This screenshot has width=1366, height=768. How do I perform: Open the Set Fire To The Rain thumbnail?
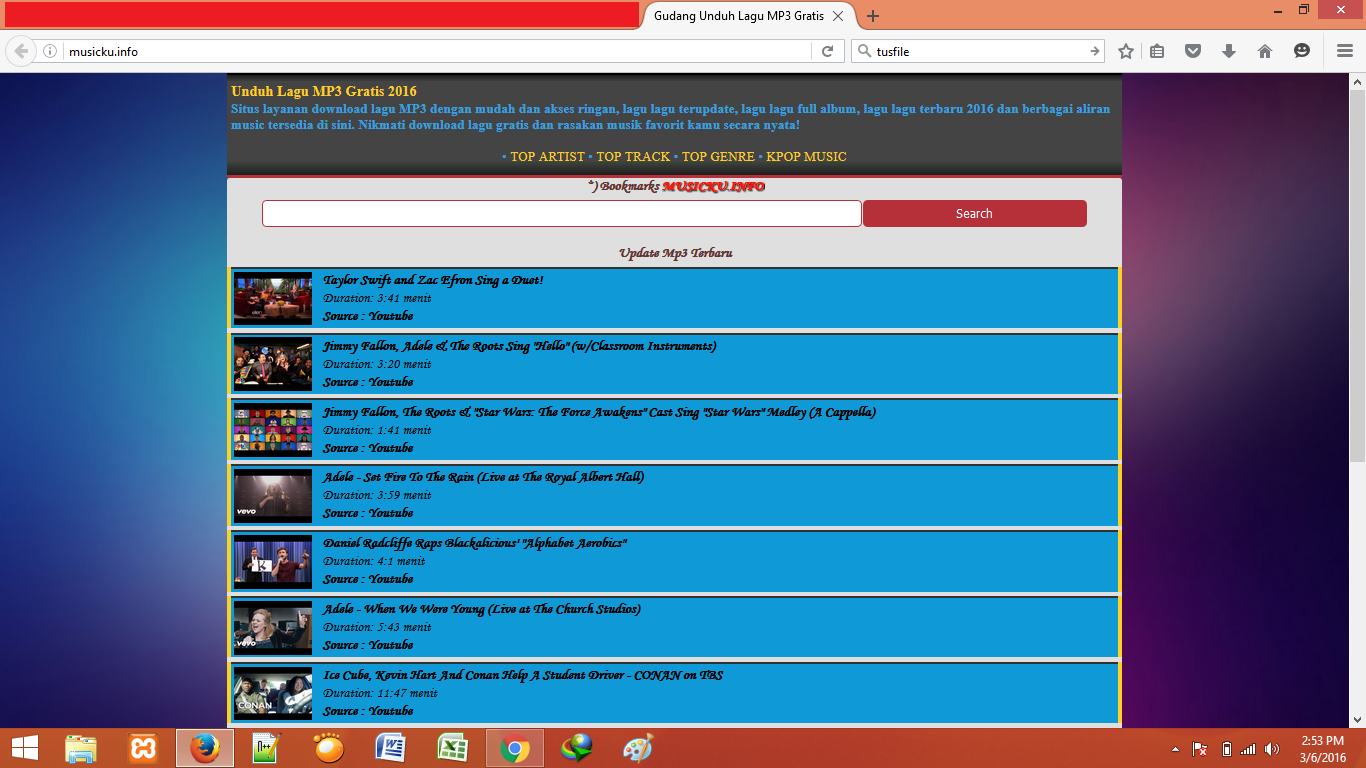(x=273, y=496)
